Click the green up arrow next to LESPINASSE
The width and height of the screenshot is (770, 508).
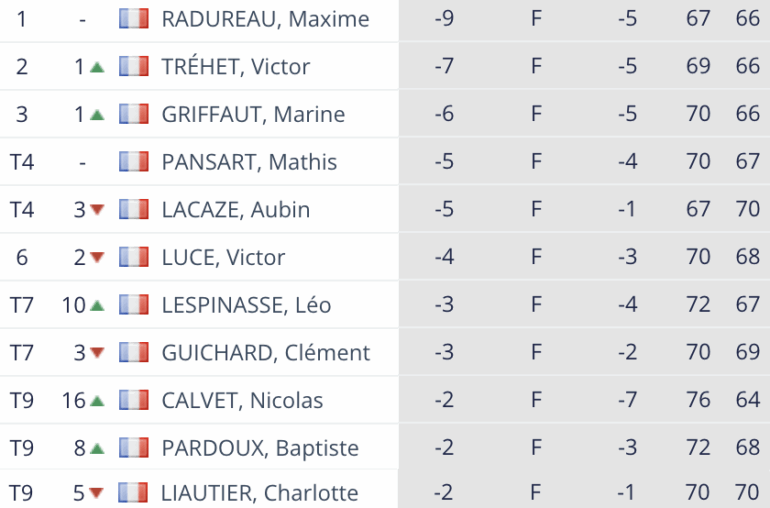click(97, 305)
